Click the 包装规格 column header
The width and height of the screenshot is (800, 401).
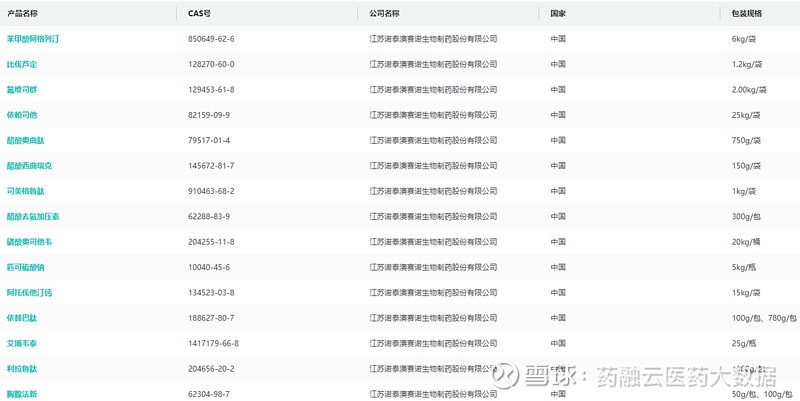click(747, 14)
